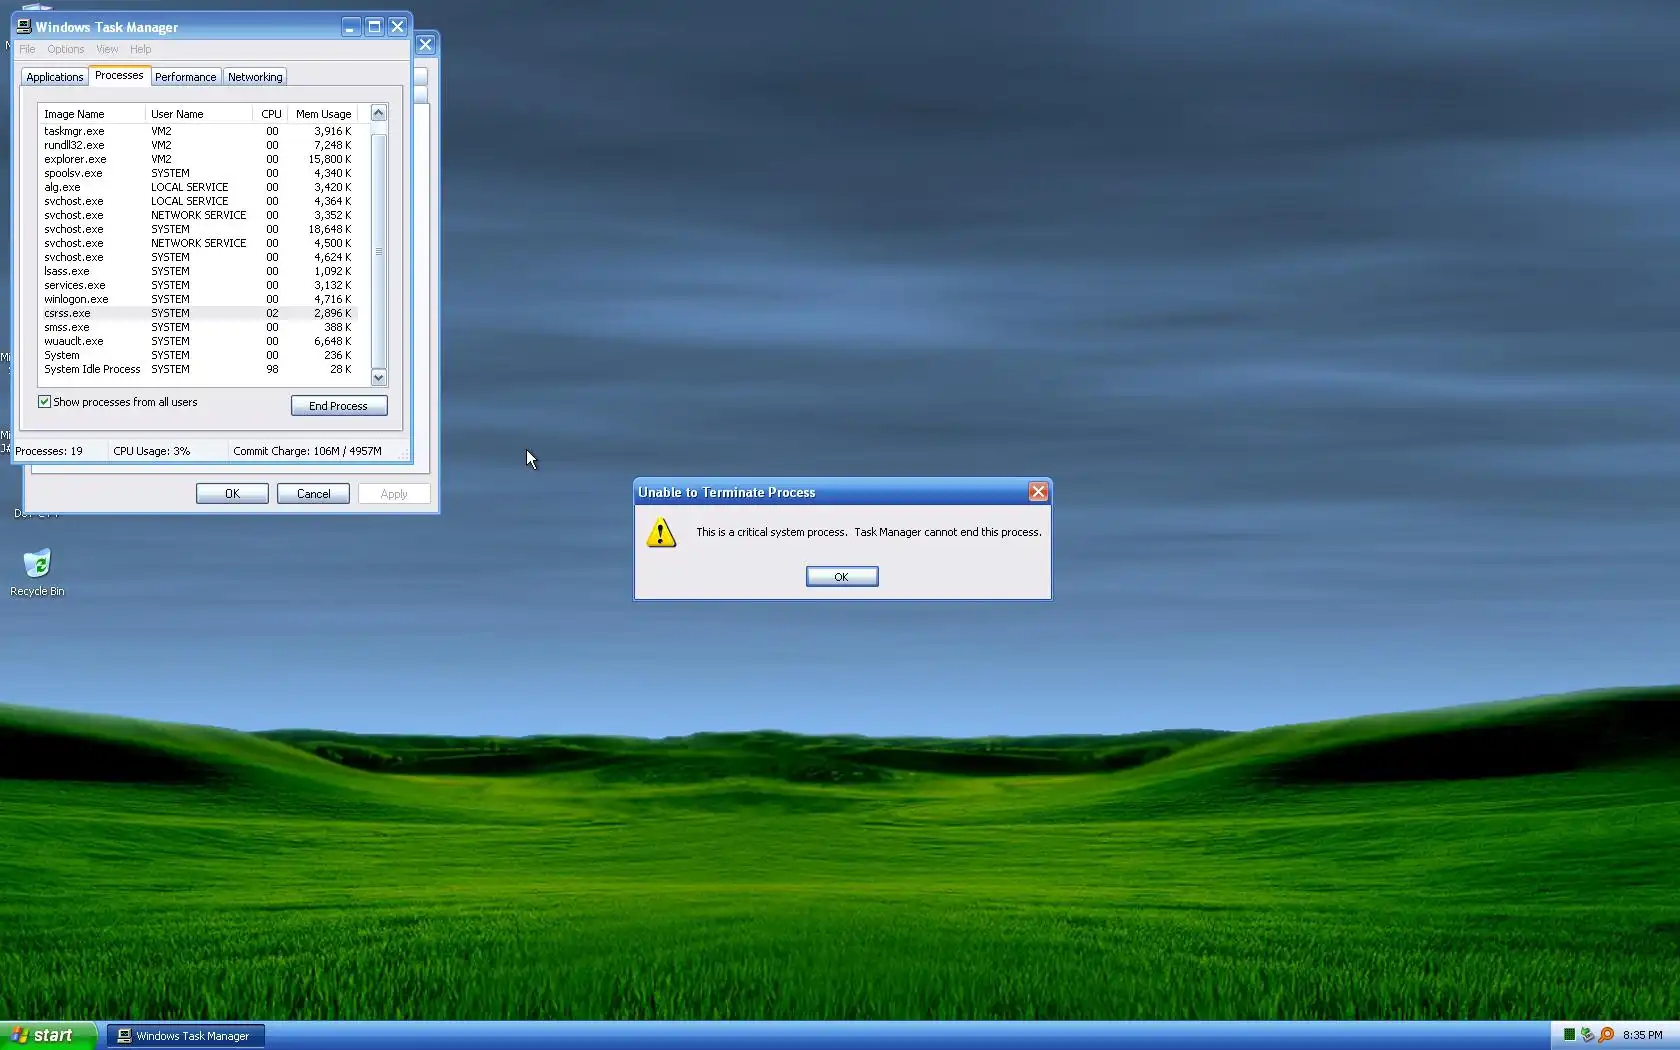Click the Safely Remove Hardware tray icon
This screenshot has width=1680, height=1050.
[x=1587, y=1035]
